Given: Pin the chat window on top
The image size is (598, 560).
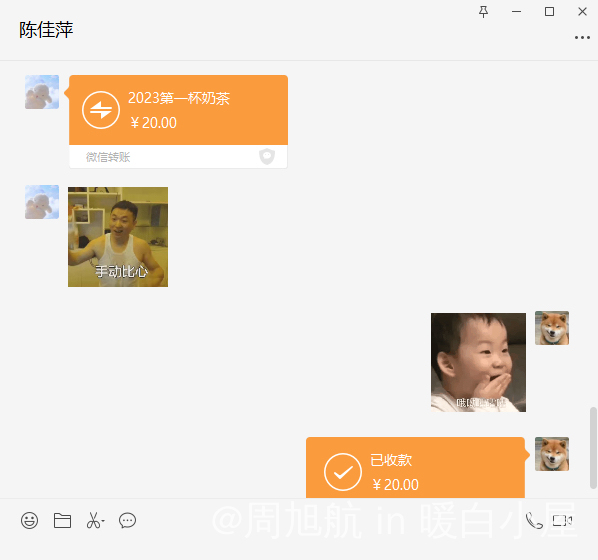Looking at the screenshot, I should pyautogui.click(x=484, y=12).
